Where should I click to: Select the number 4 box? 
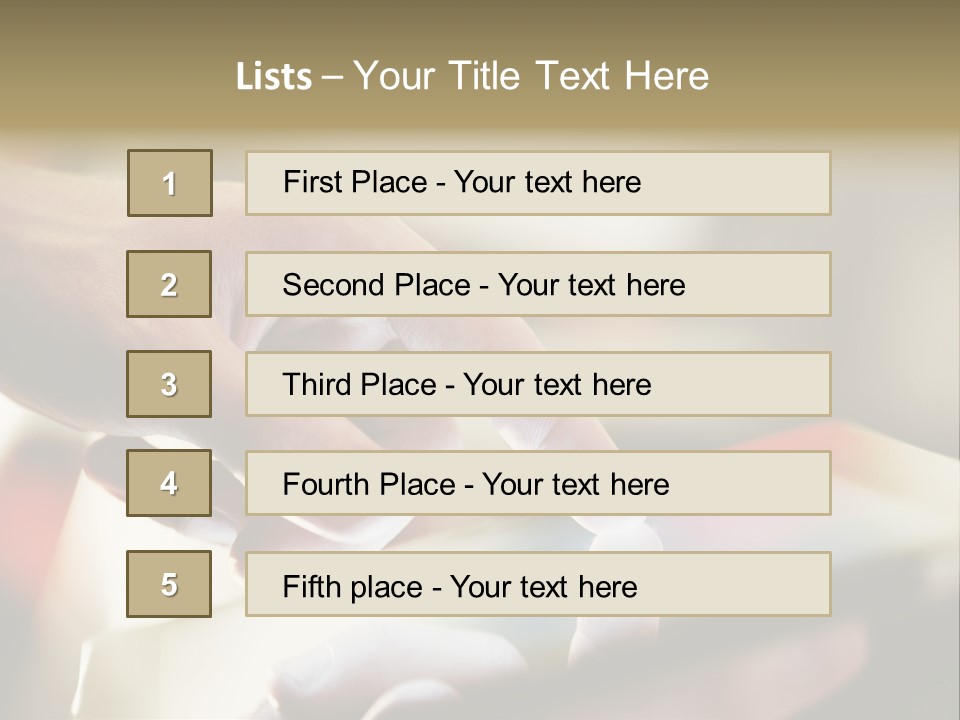pos(169,483)
